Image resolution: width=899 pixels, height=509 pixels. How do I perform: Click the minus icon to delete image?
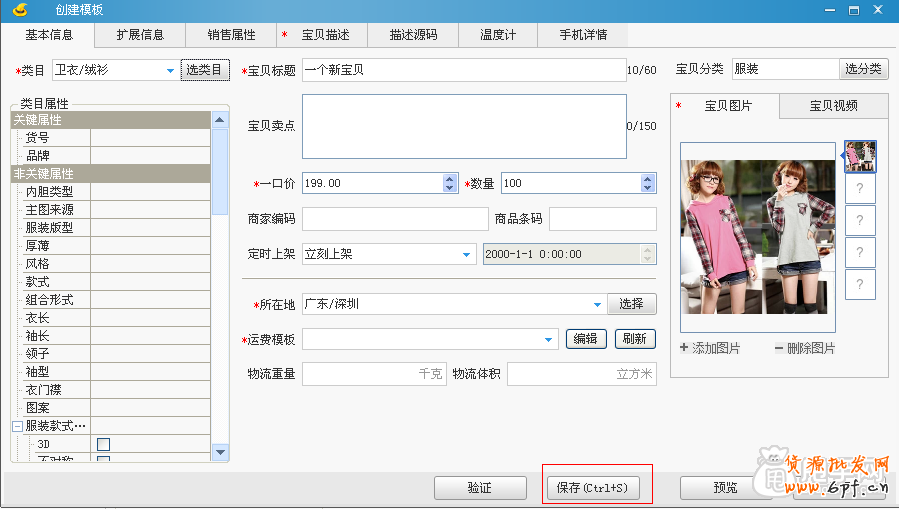coord(779,348)
